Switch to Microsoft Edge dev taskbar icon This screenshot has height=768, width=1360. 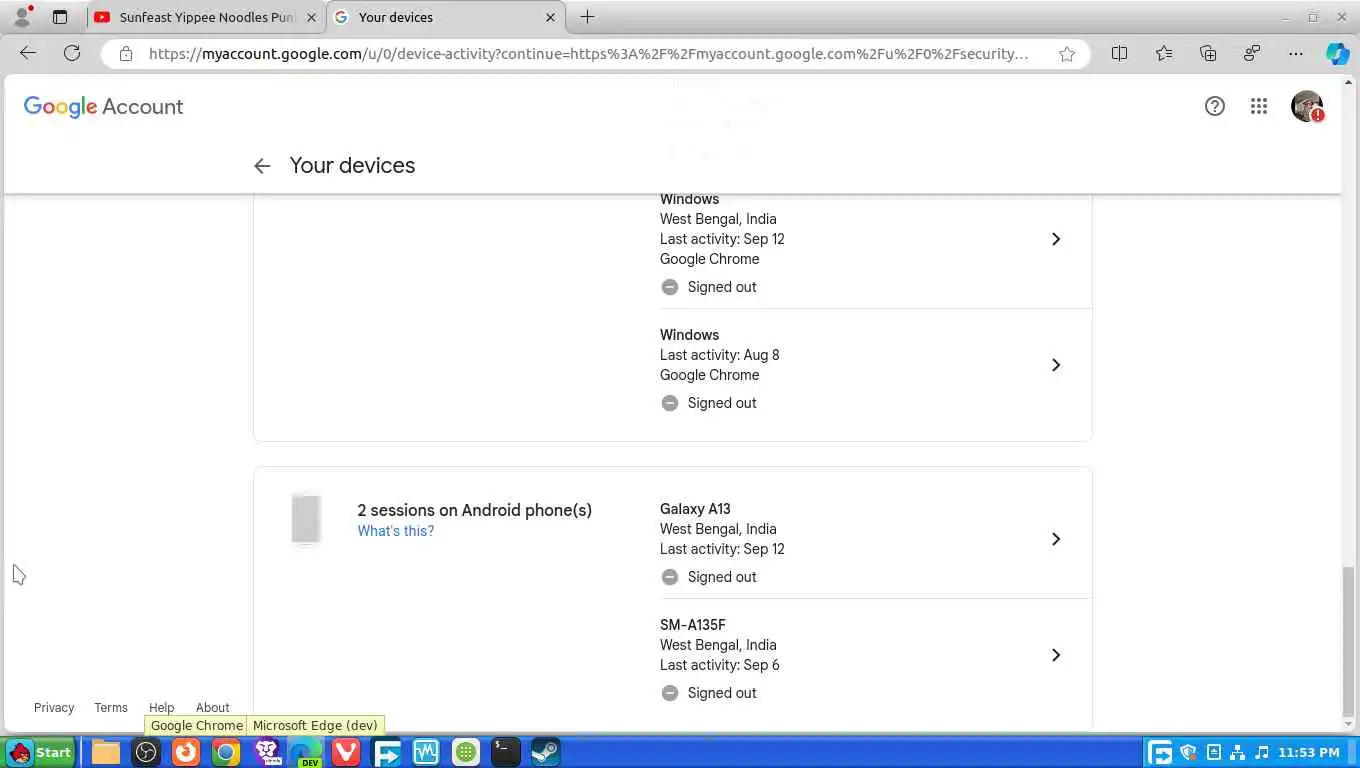click(x=306, y=752)
